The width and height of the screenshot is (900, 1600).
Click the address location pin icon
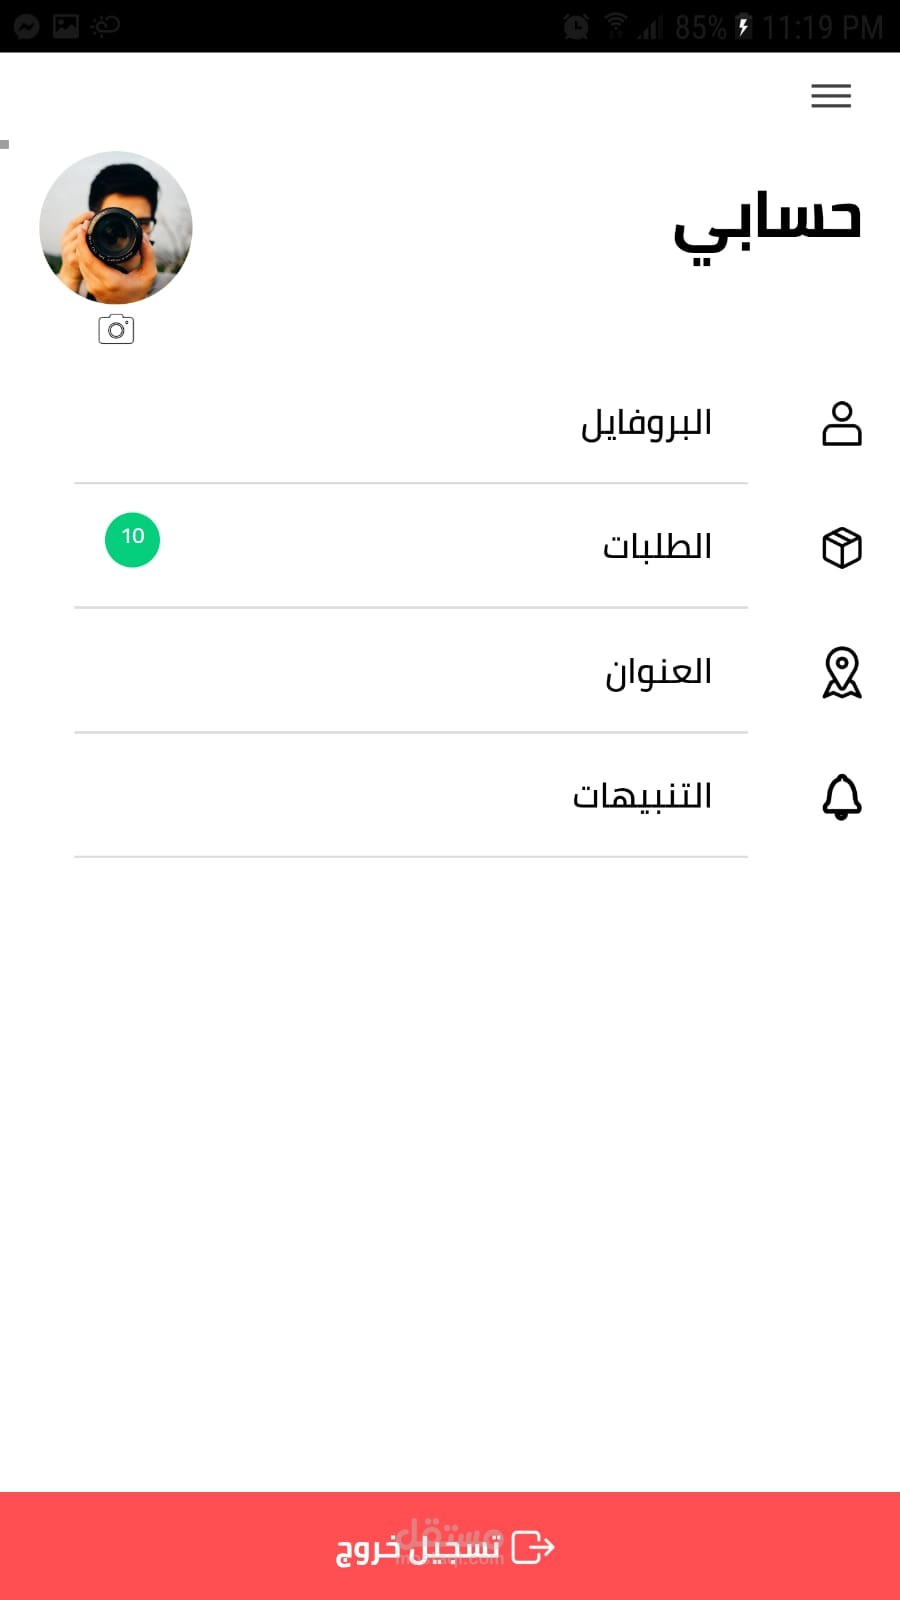pos(842,672)
